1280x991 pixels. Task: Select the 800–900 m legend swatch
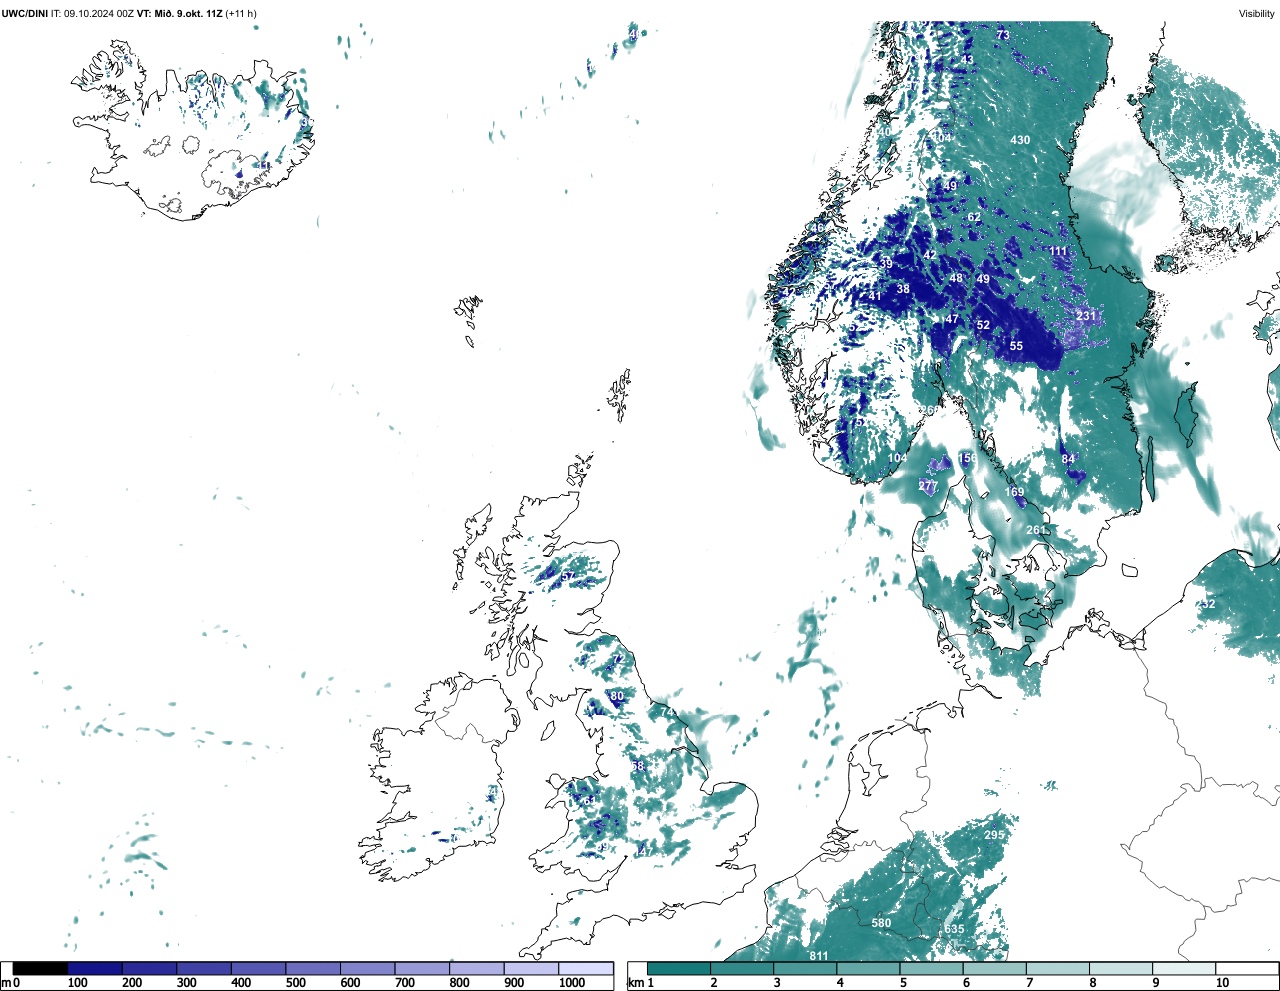click(476, 969)
